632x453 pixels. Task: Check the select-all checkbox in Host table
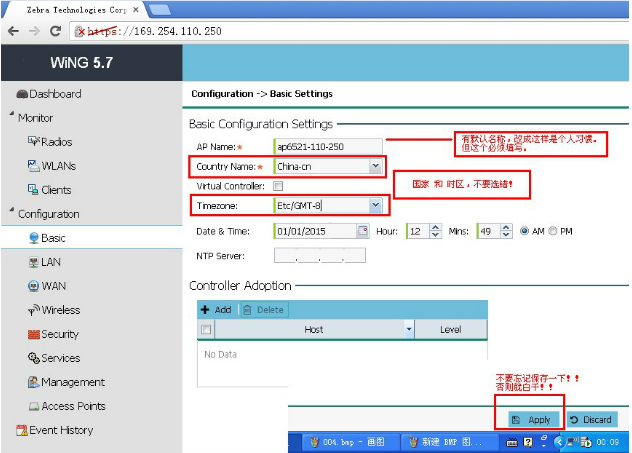click(x=206, y=329)
